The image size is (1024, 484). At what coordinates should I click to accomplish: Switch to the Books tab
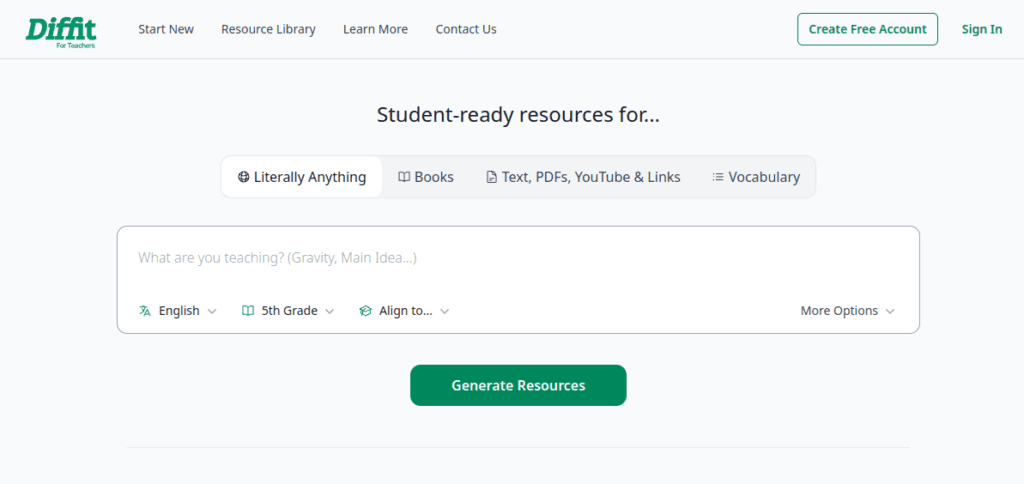[x=426, y=177]
